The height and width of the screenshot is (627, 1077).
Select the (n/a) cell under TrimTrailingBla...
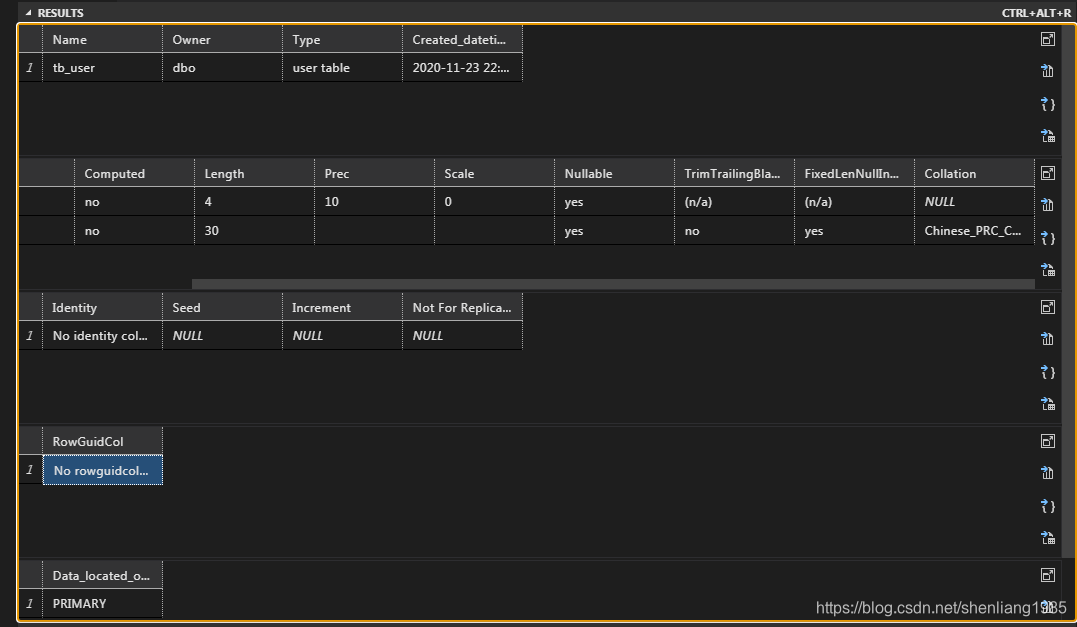tap(734, 201)
